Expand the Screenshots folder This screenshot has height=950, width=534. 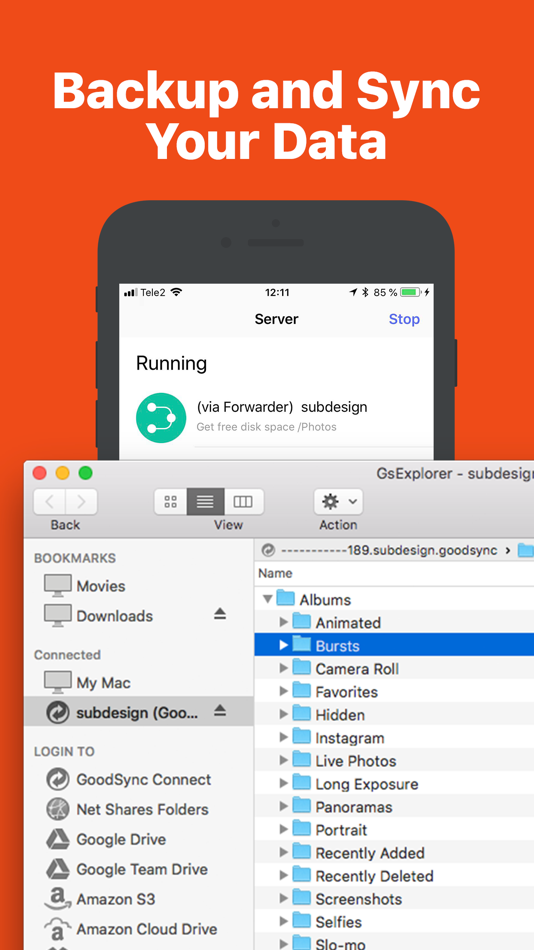pos(283,899)
